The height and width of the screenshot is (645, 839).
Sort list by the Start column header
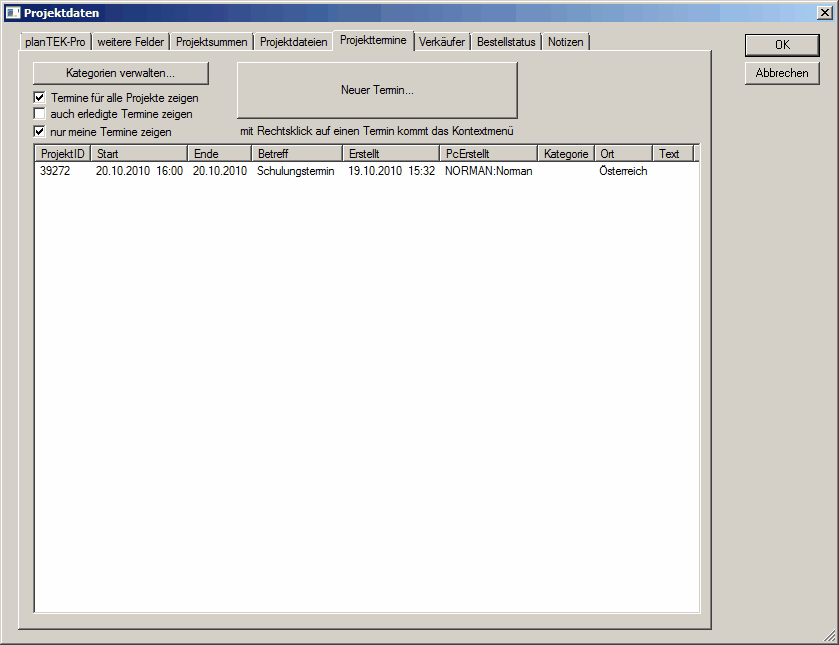pyautogui.click(x=138, y=154)
